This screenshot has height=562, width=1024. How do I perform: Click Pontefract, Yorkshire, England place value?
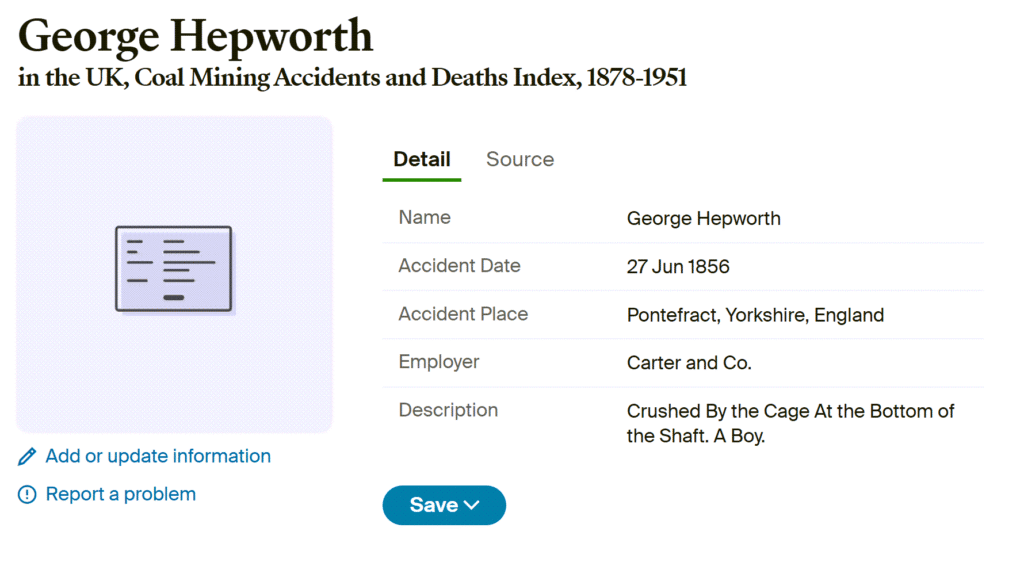(x=755, y=315)
